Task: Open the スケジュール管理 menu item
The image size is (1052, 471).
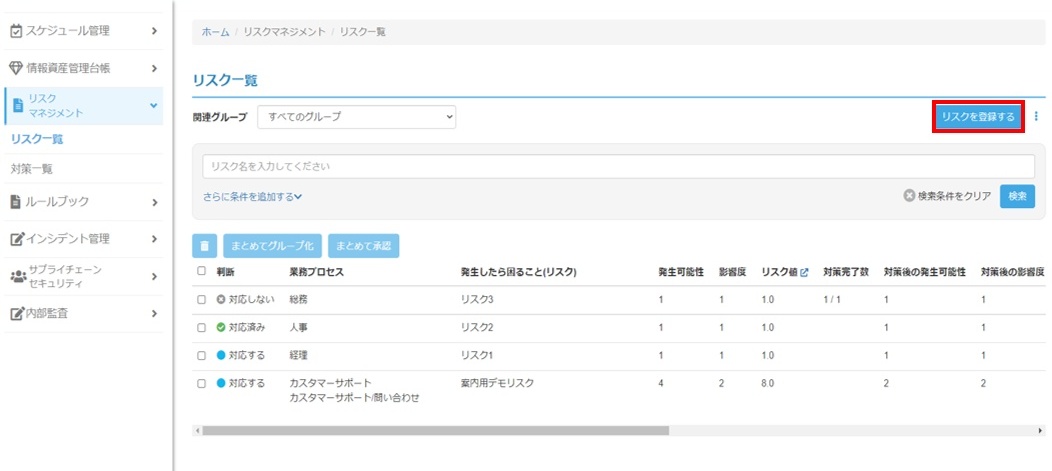Action: (x=84, y=31)
